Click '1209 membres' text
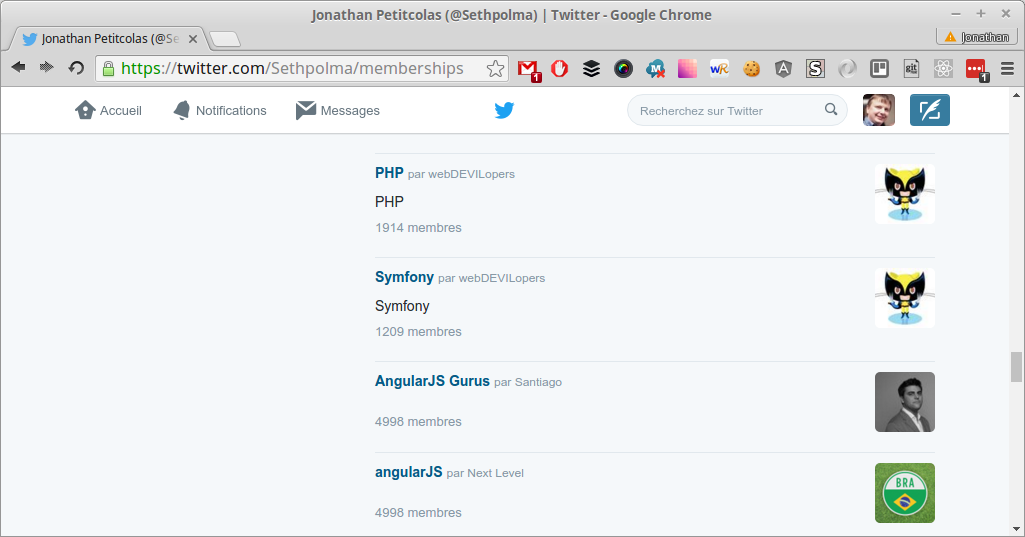 point(418,332)
